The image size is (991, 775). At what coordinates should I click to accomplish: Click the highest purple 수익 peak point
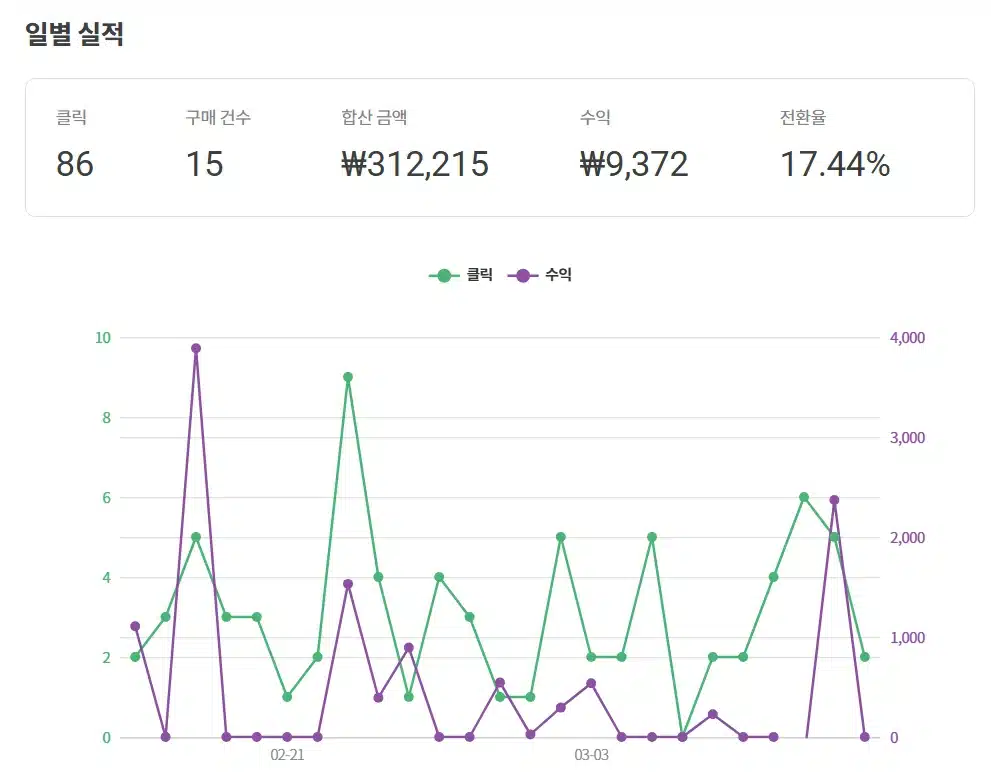point(196,348)
